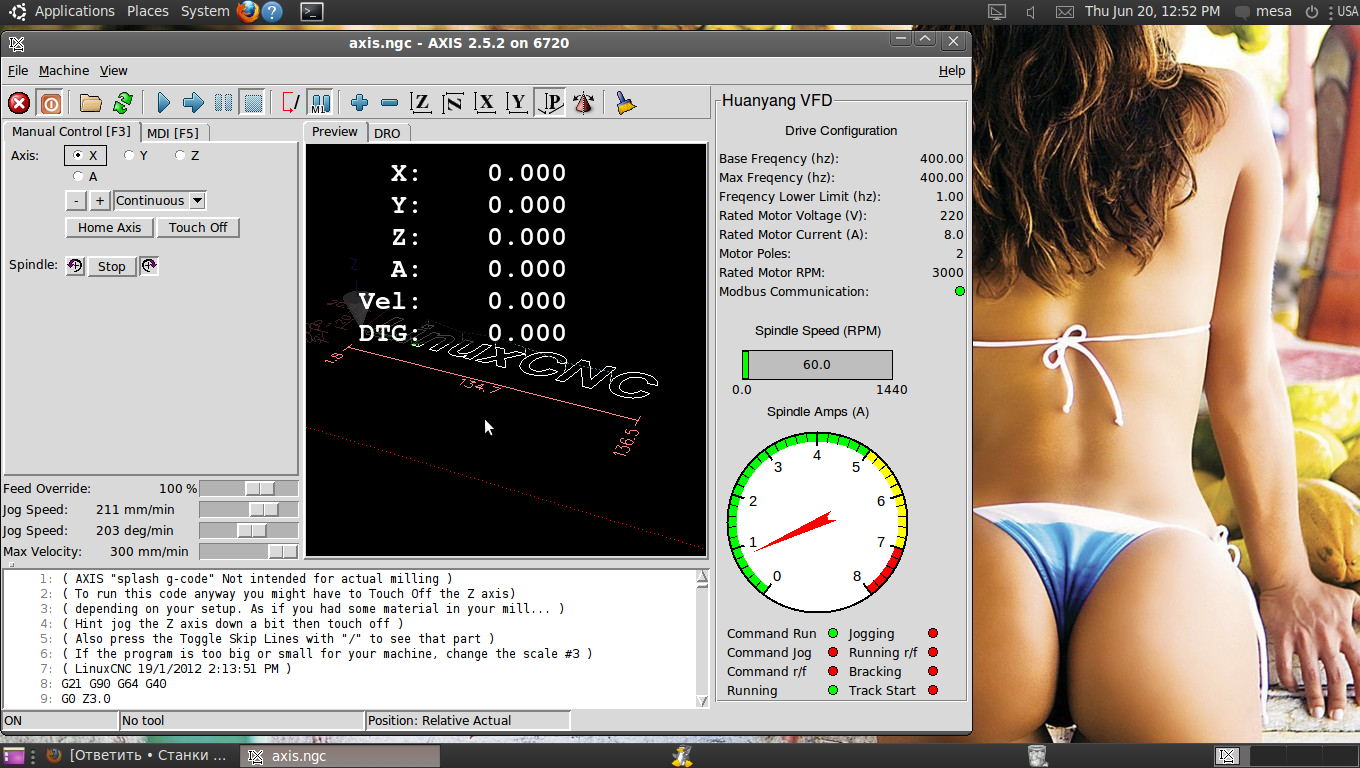This screenshot has width=1360, height=768.
Task: Open the mail indicator in system tray
Action: [x=1065, y=12]
